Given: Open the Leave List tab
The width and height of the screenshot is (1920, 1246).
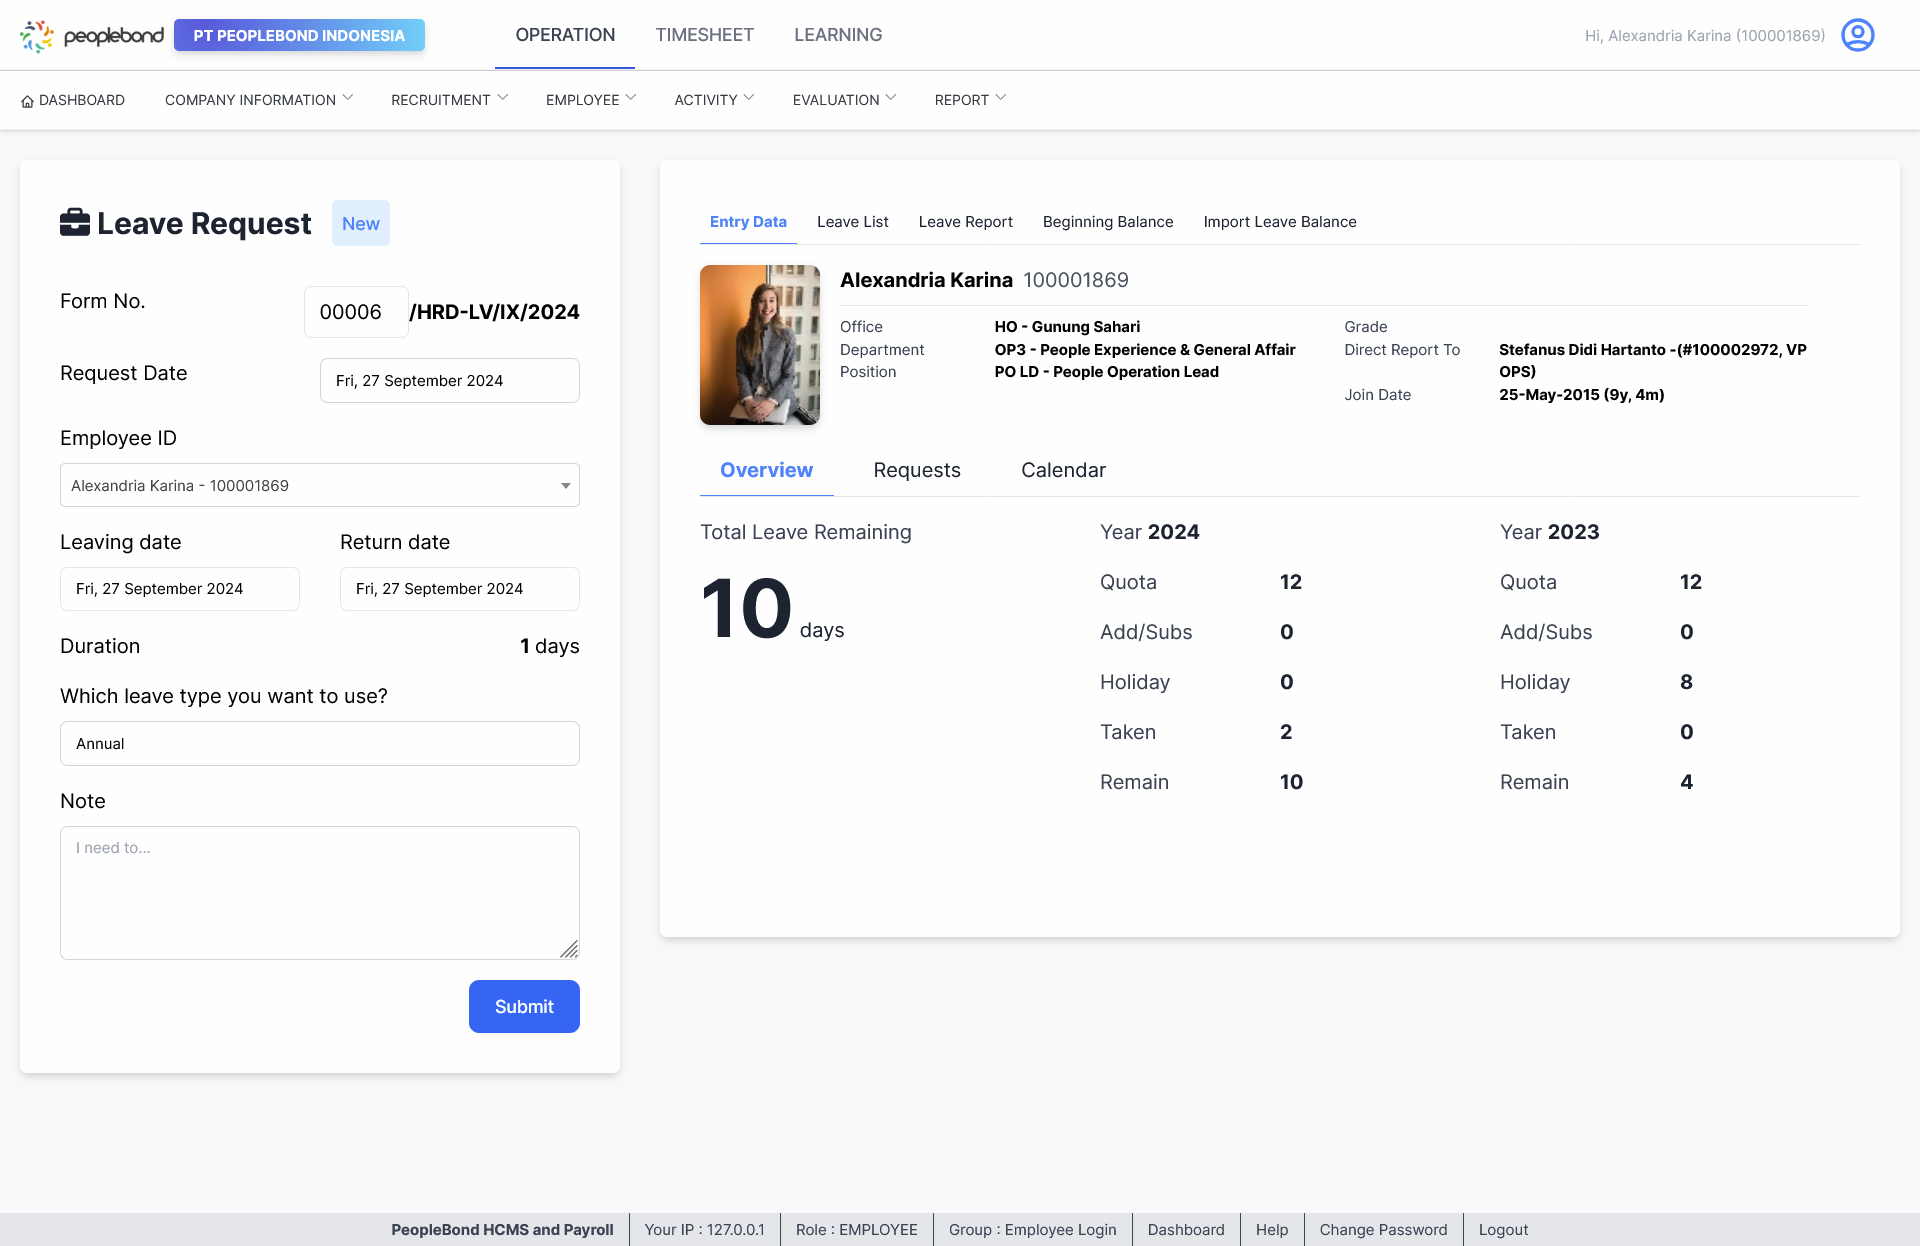Looking at the screenshot, I should point(852,222).
